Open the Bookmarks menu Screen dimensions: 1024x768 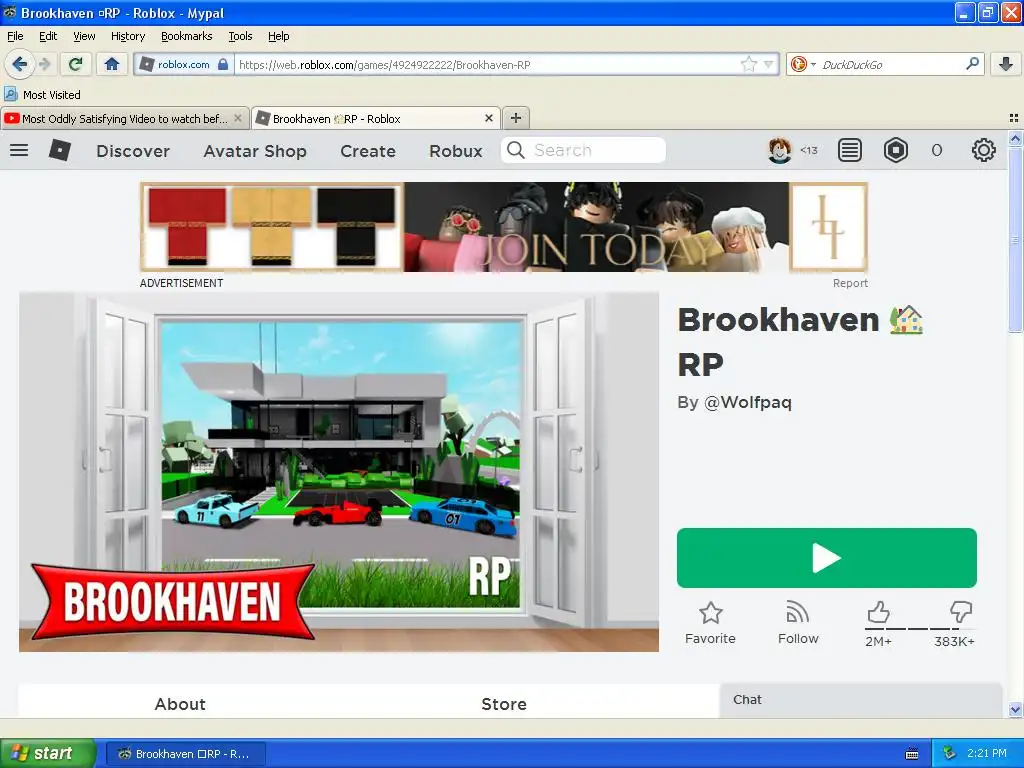tap(186, 36)
